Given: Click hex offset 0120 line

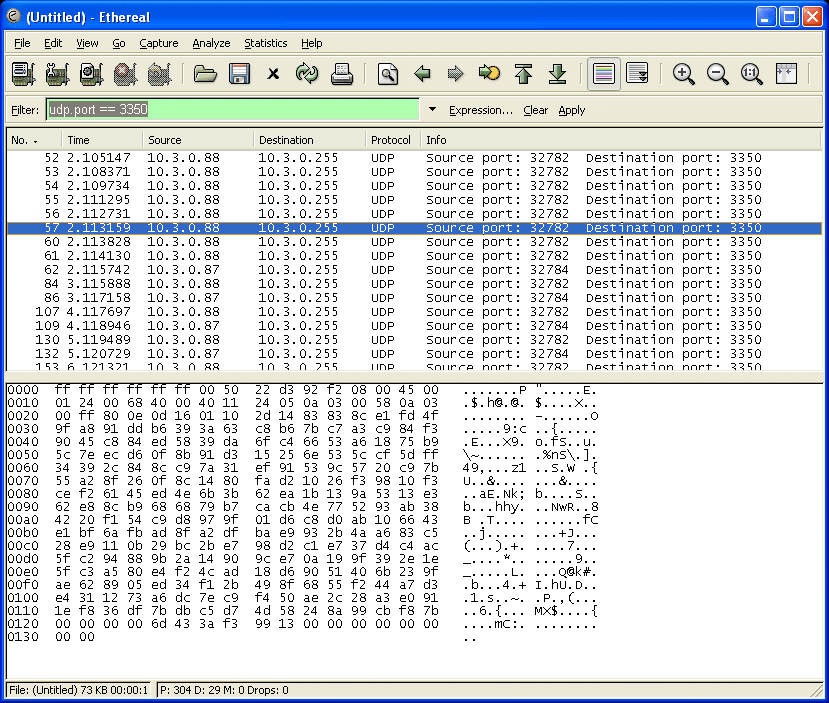Looking at the screenshot, I should (x=302, y=624).
